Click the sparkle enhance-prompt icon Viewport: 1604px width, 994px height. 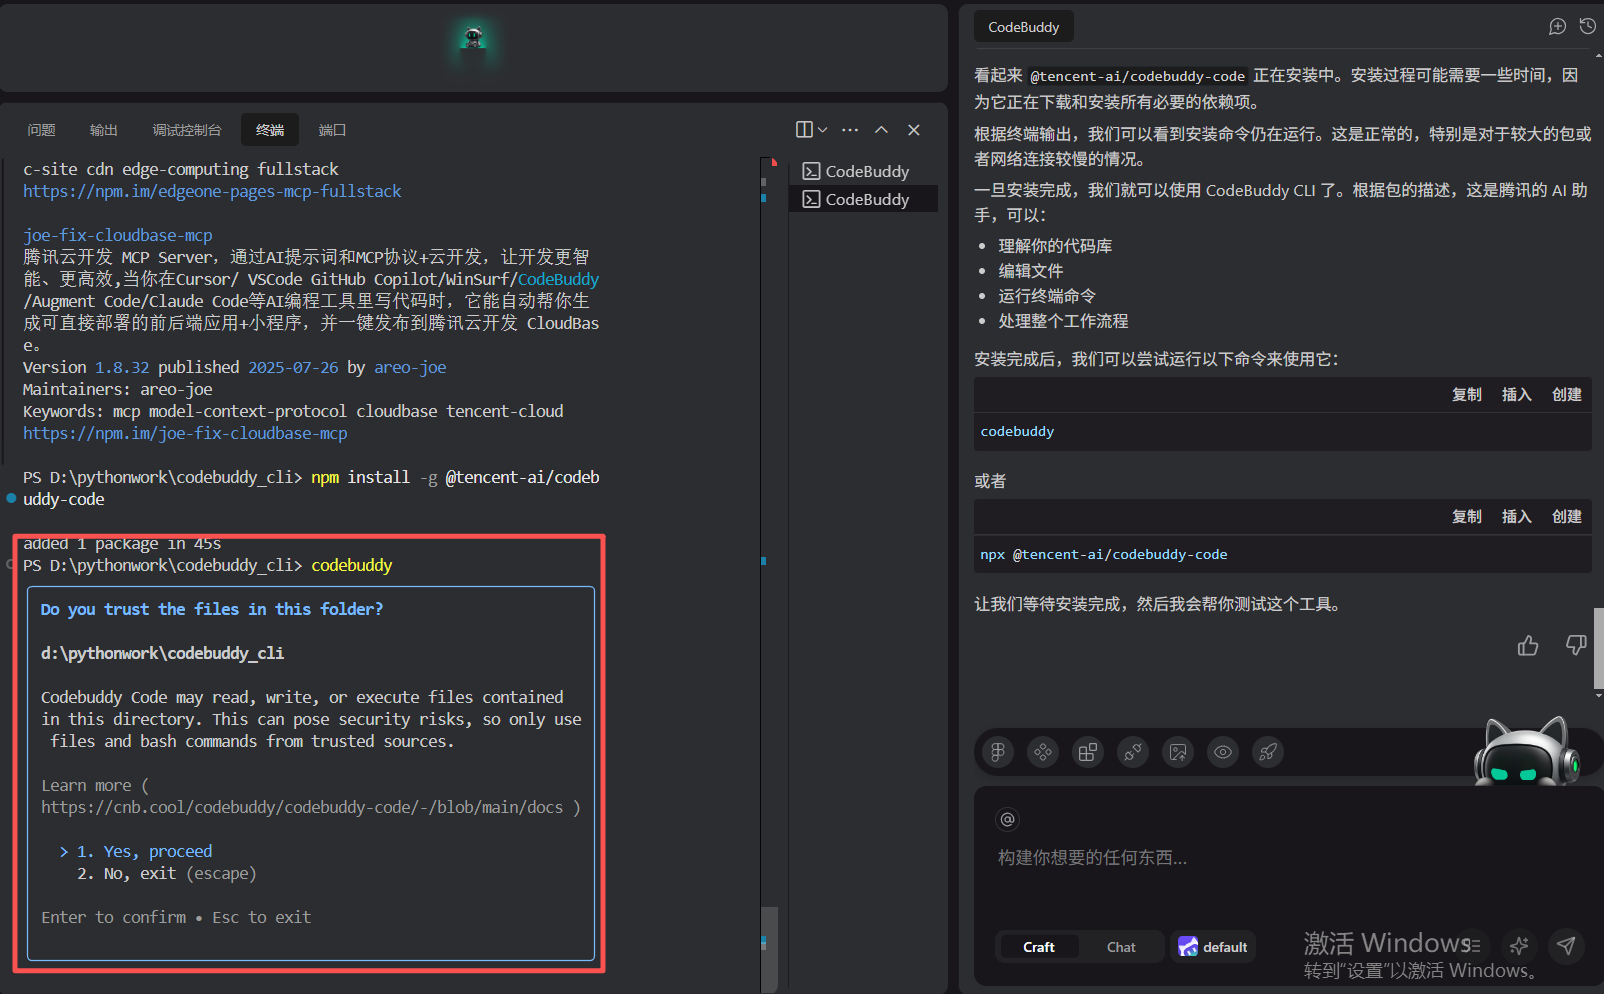point(1519,945)
